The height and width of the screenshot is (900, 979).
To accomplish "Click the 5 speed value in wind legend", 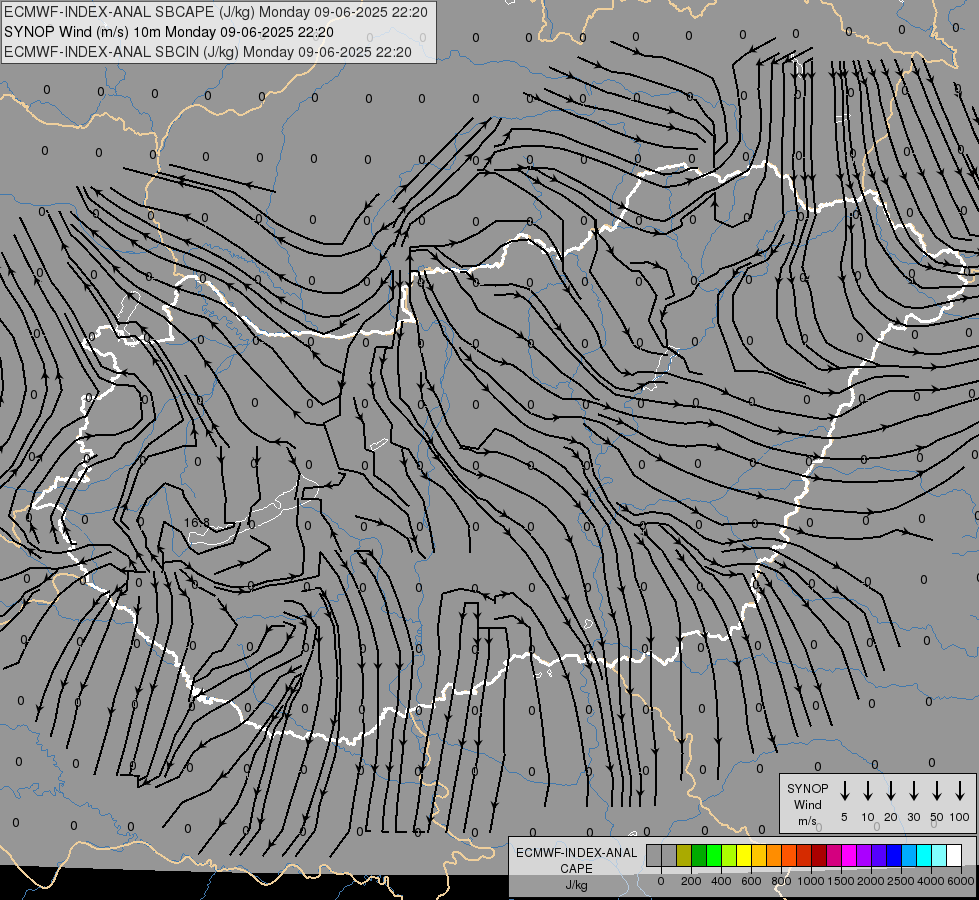I will (844, 817).
